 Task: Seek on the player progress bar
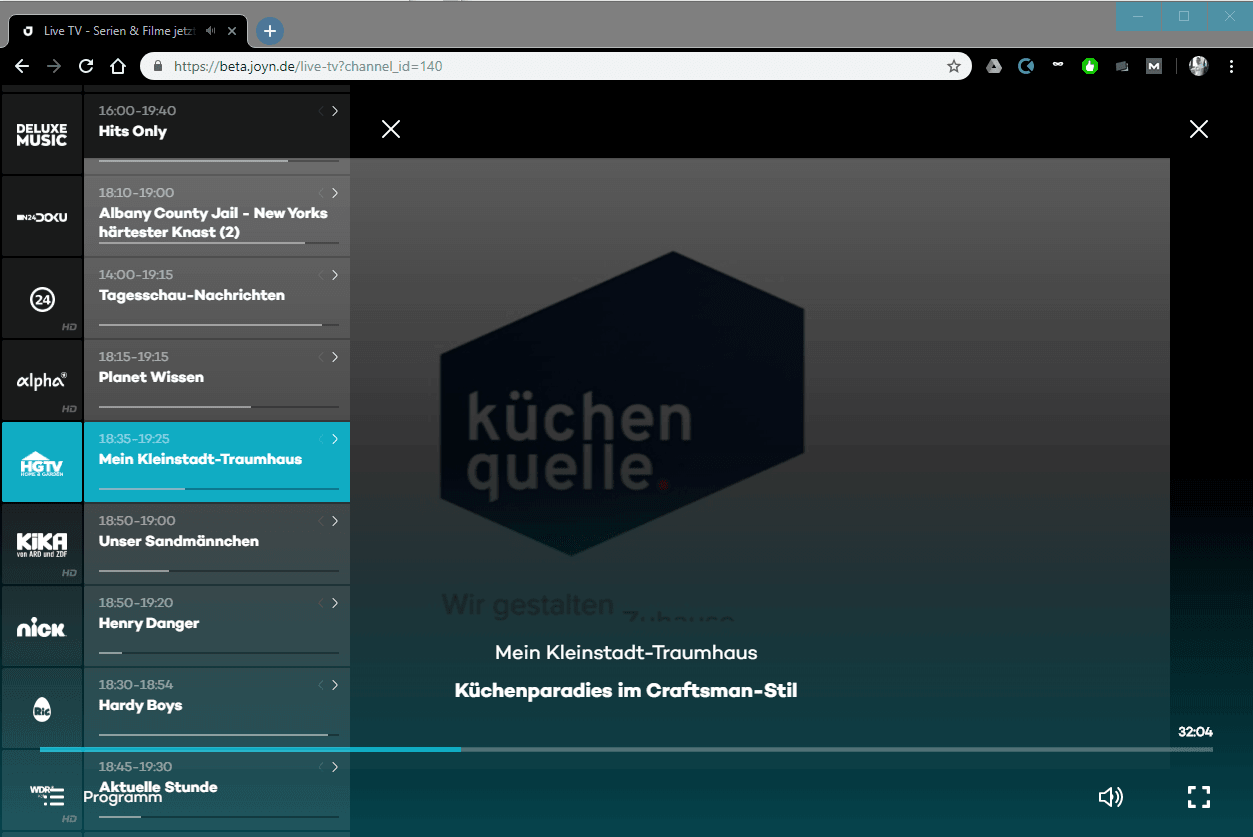(x=626, y=749)
